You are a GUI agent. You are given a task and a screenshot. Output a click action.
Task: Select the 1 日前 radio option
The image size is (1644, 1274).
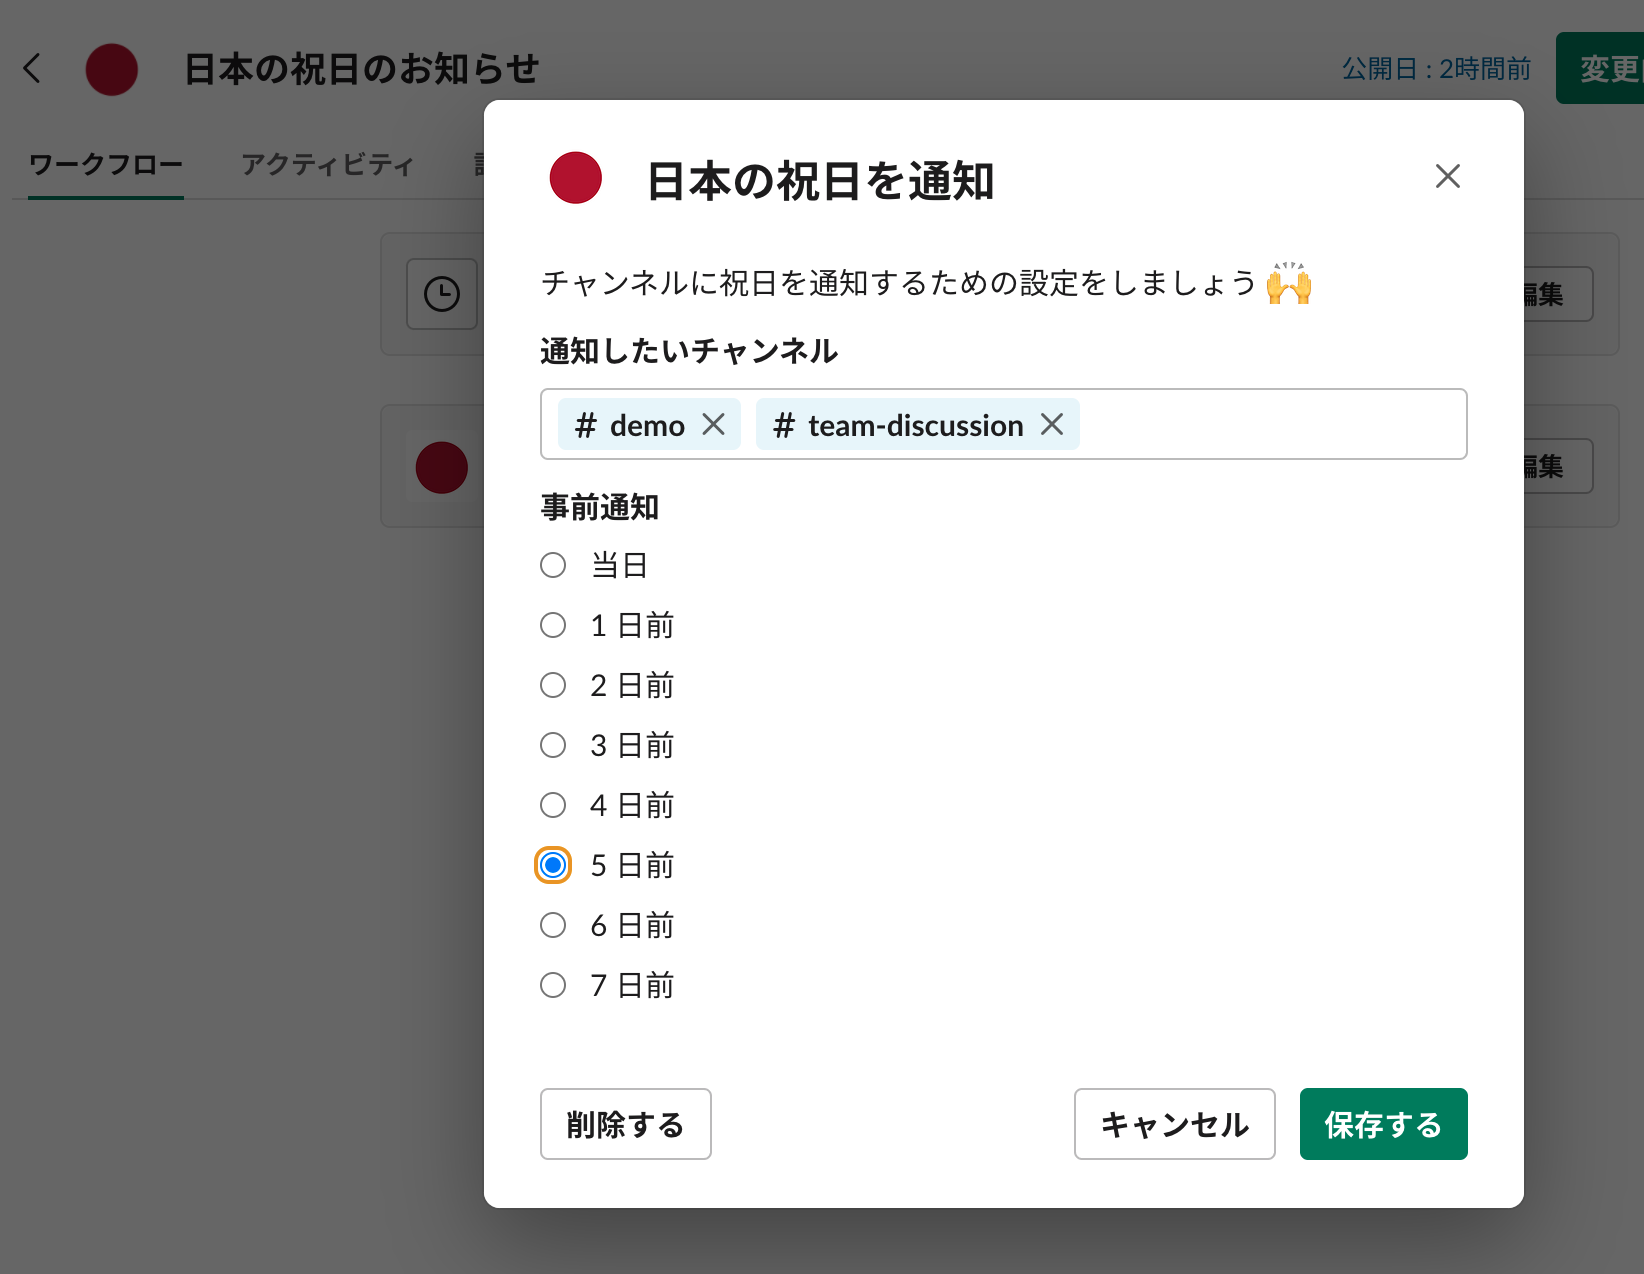553,625
